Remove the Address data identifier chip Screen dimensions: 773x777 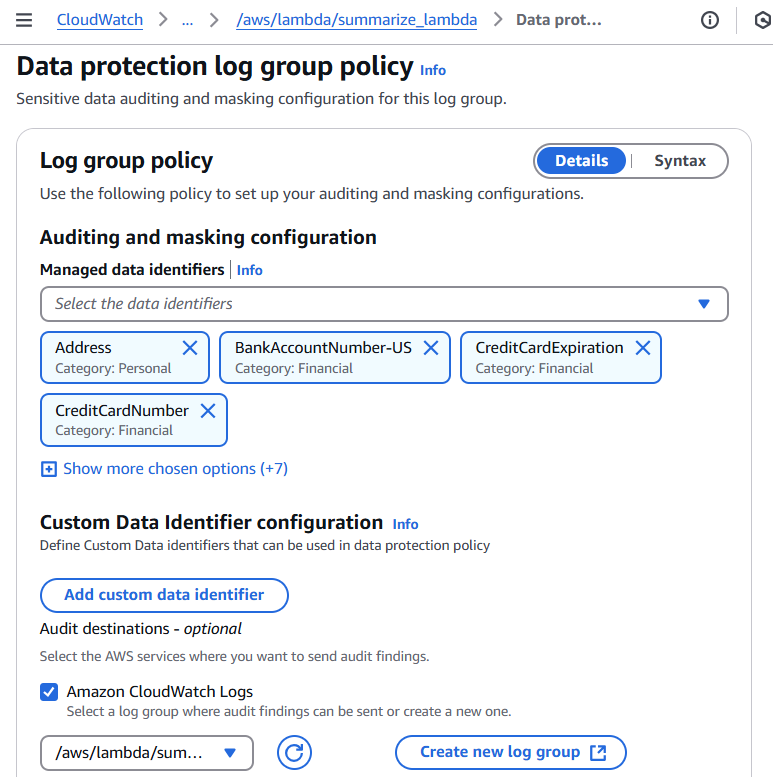pos(189,348)
